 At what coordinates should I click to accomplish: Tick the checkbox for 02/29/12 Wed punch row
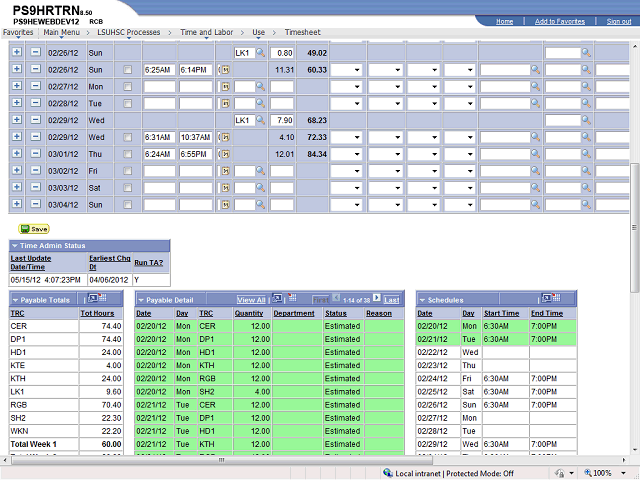(x=128, y=137)
